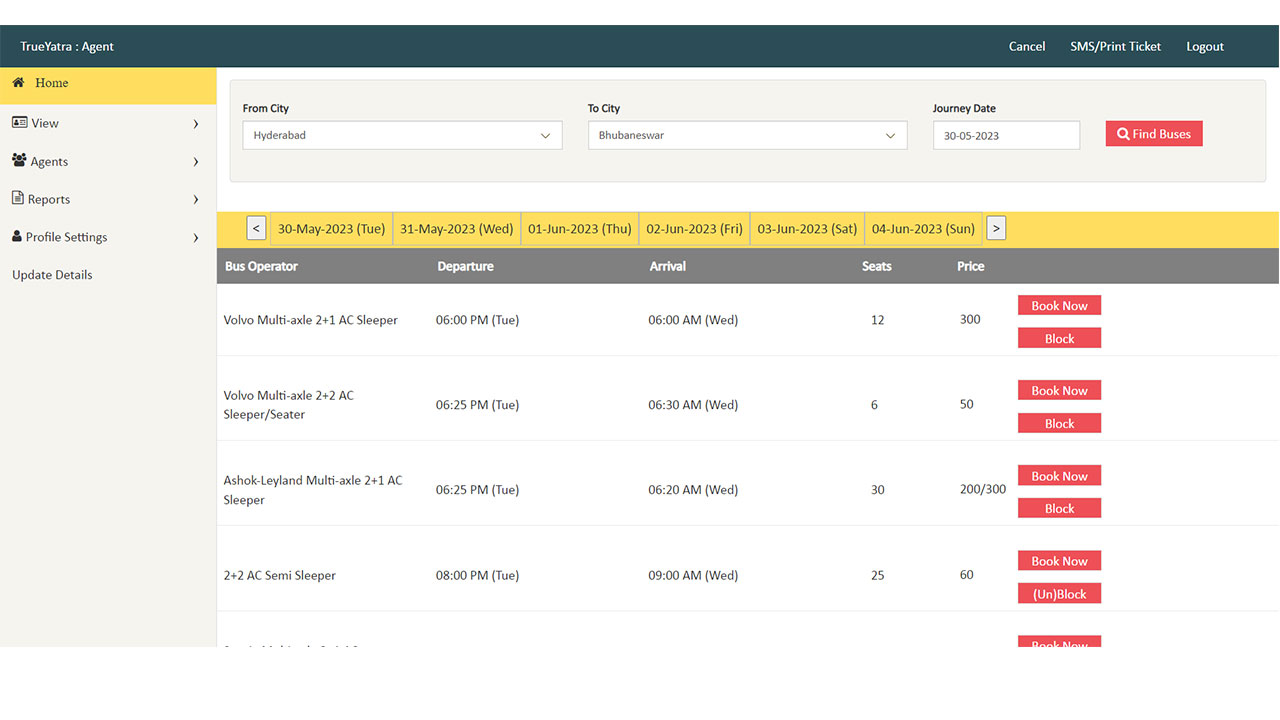Open the From City dropdown
The width and height of the screenshot is (1280, 720).
tap(402, 136)
